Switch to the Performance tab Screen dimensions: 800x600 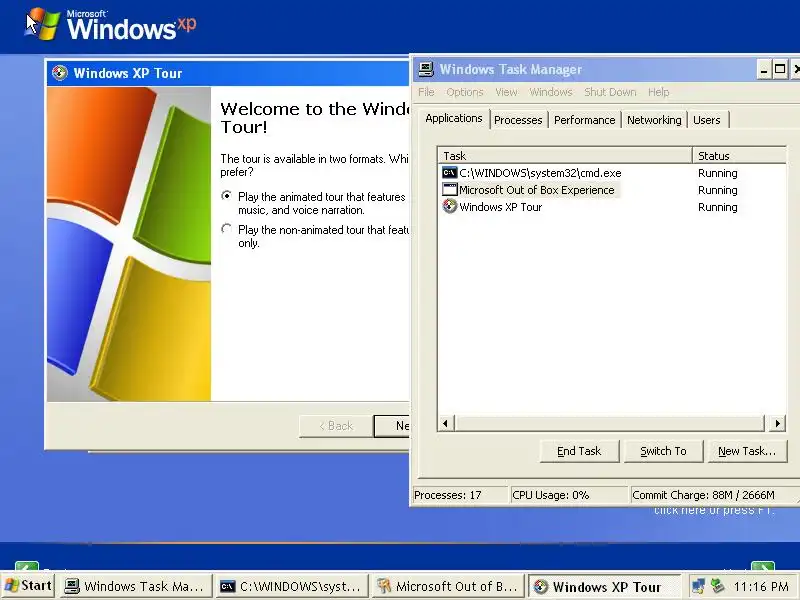coord(584,120)
